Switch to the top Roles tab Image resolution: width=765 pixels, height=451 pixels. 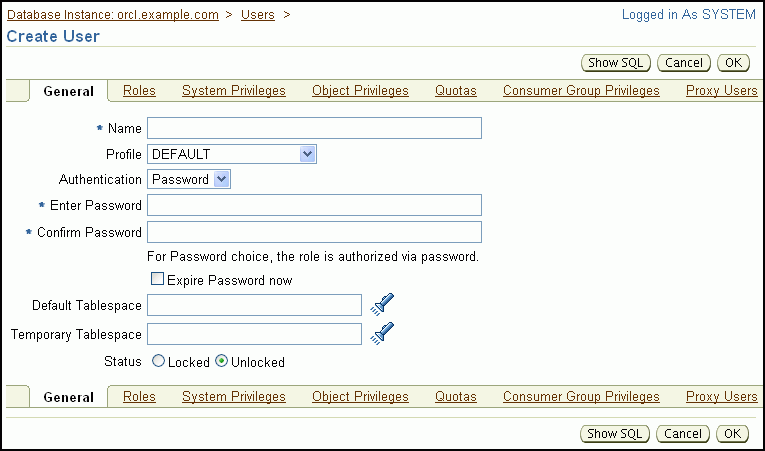coord(139,91)
